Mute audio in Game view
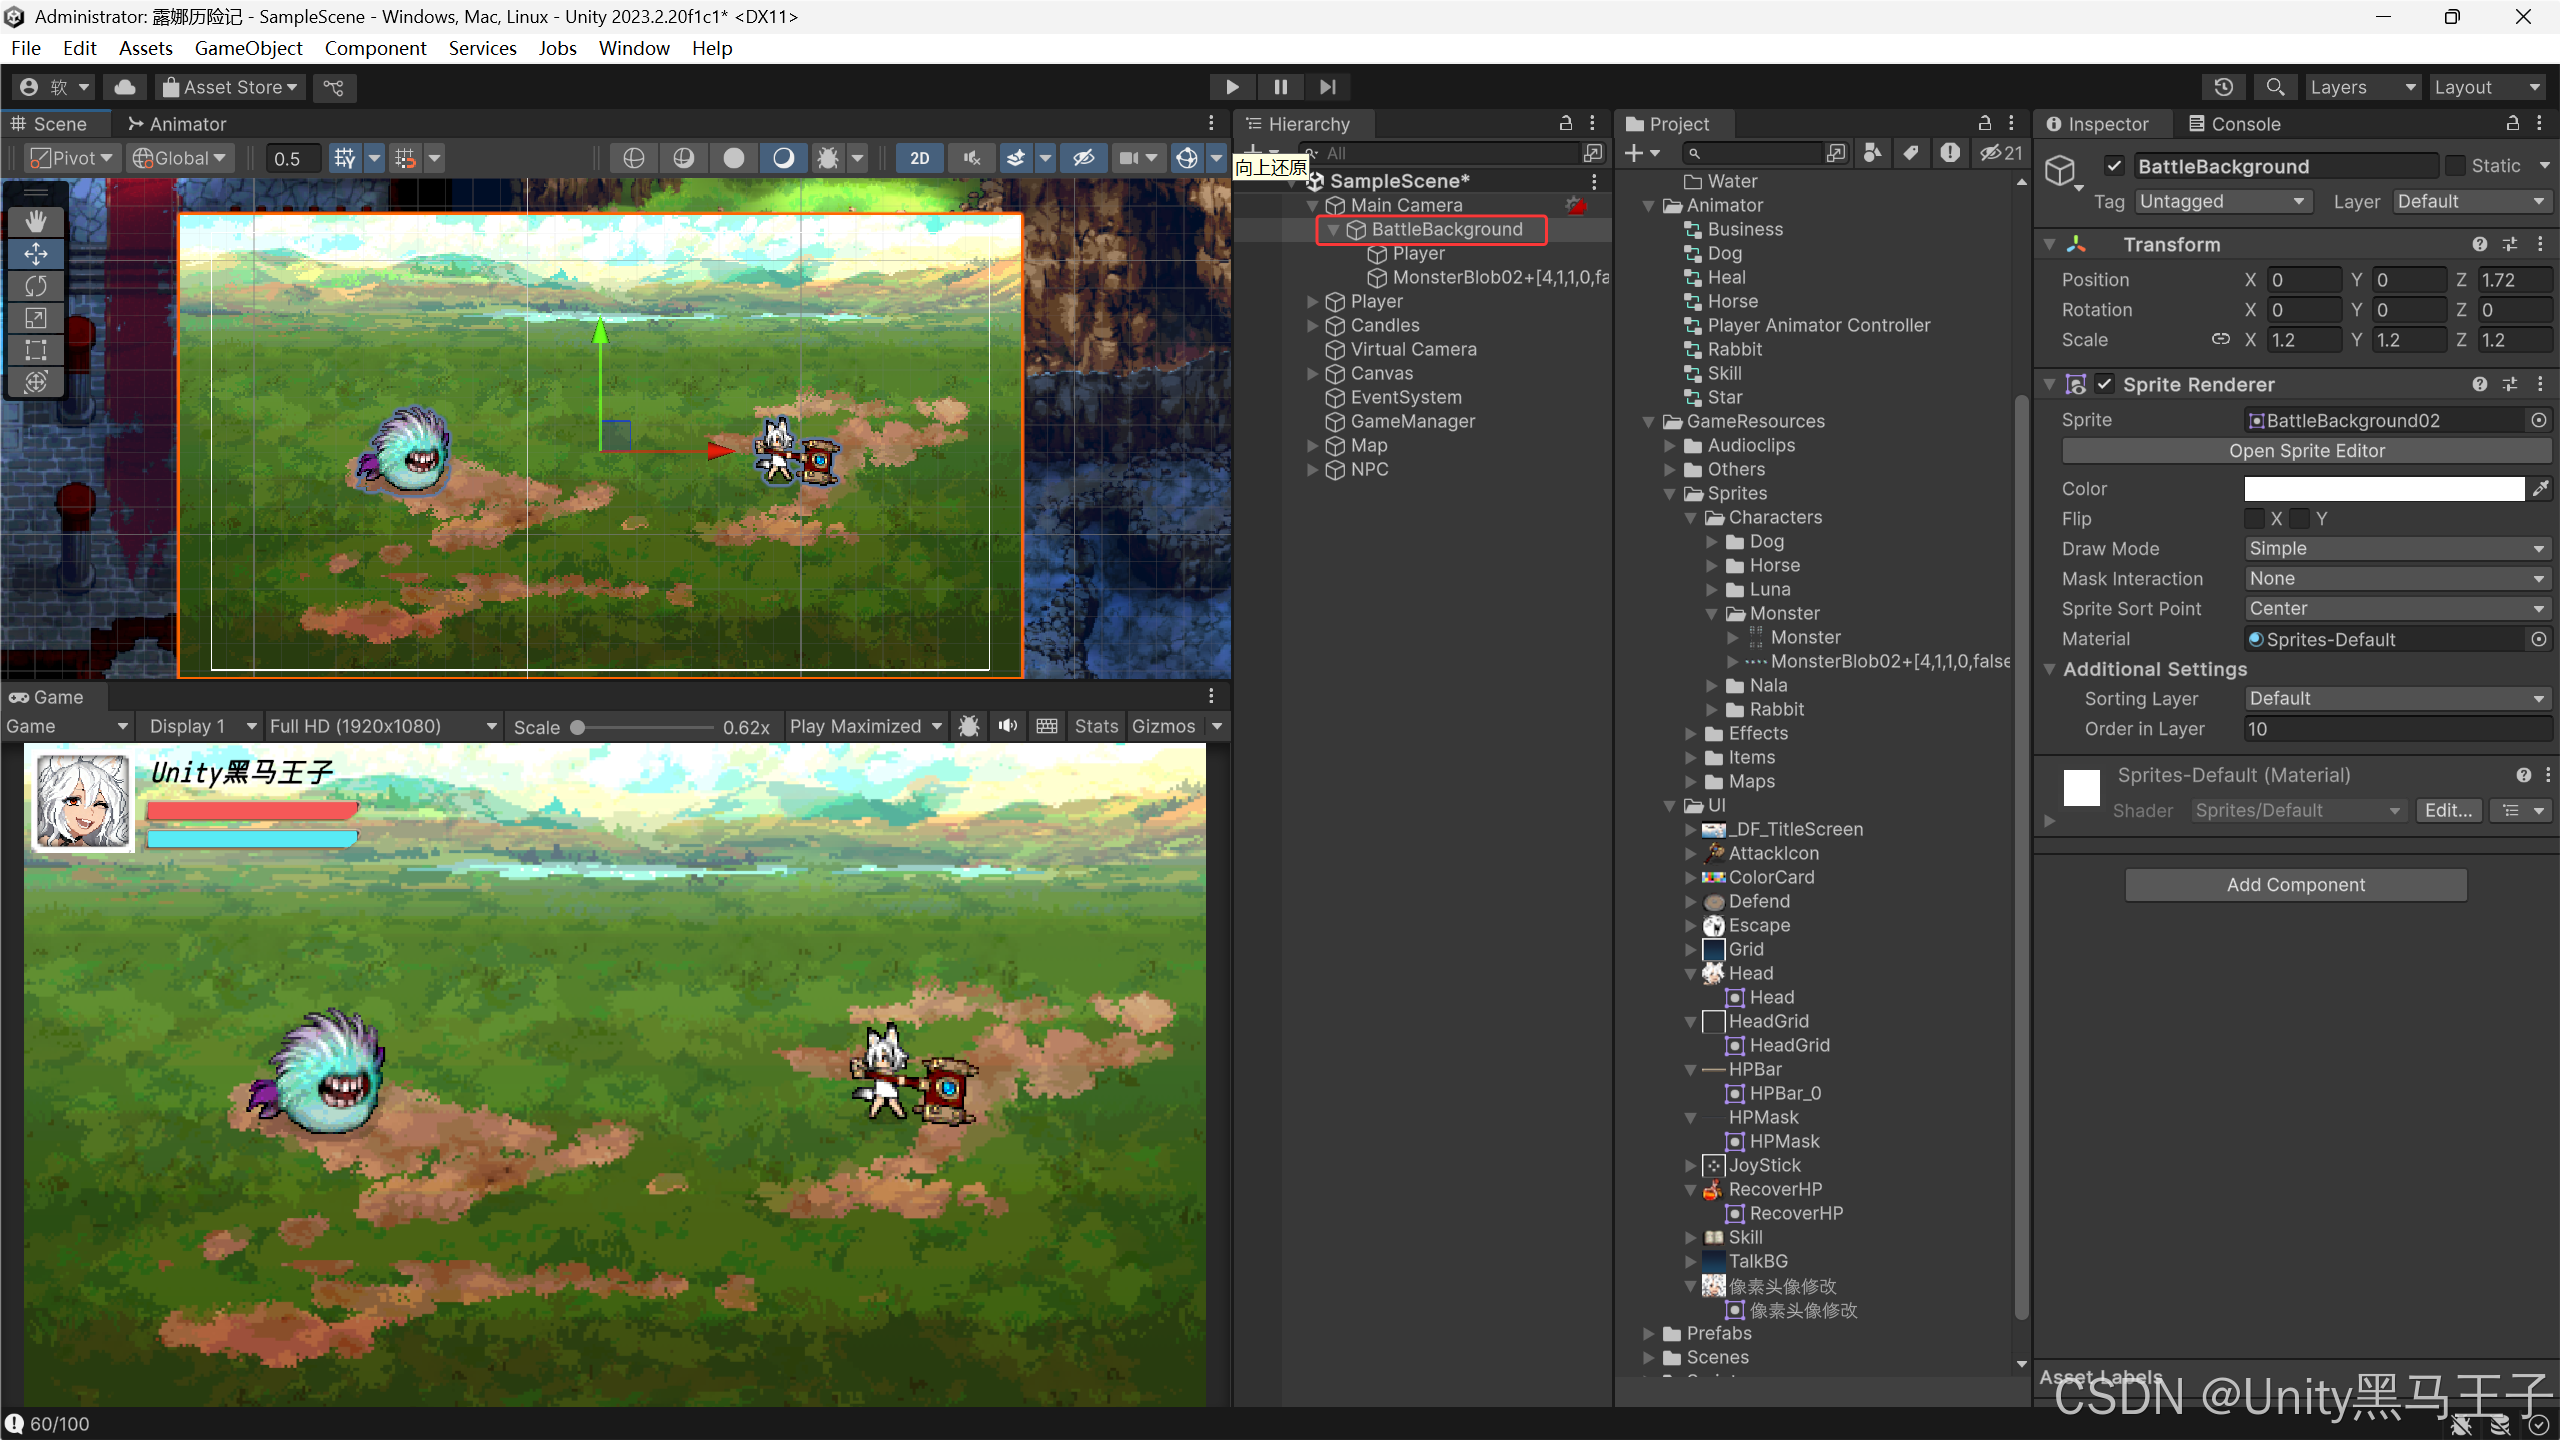Image resolution: width=2560 pixels, height=1440 pixels. 1008,726
